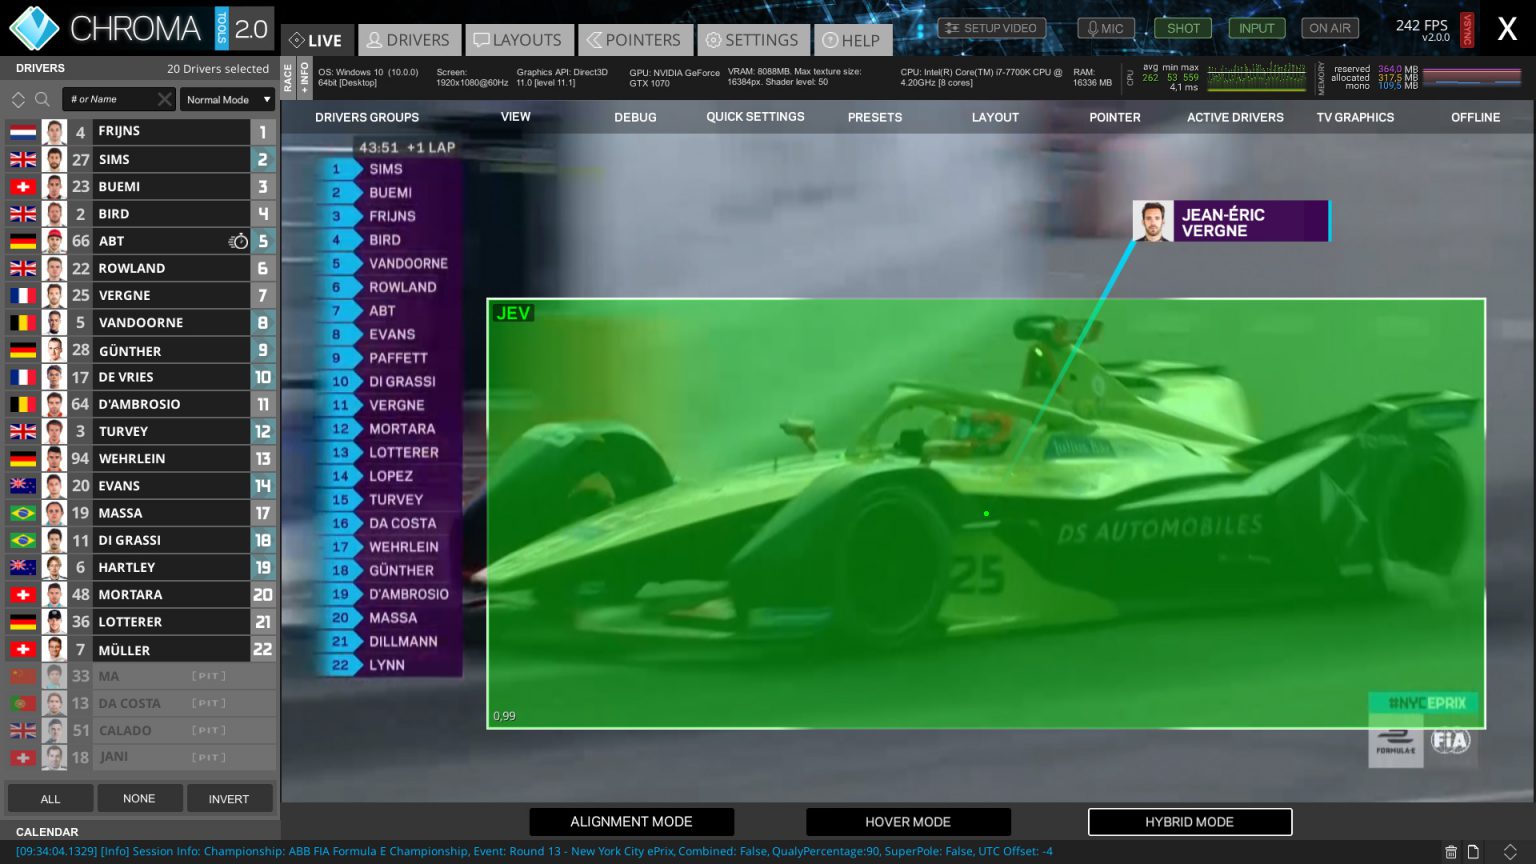Image resolution: width=1536 pixels, height=864 pixels.
Task: Enable the MIC input on the top bar
Action: (1105, 28)
